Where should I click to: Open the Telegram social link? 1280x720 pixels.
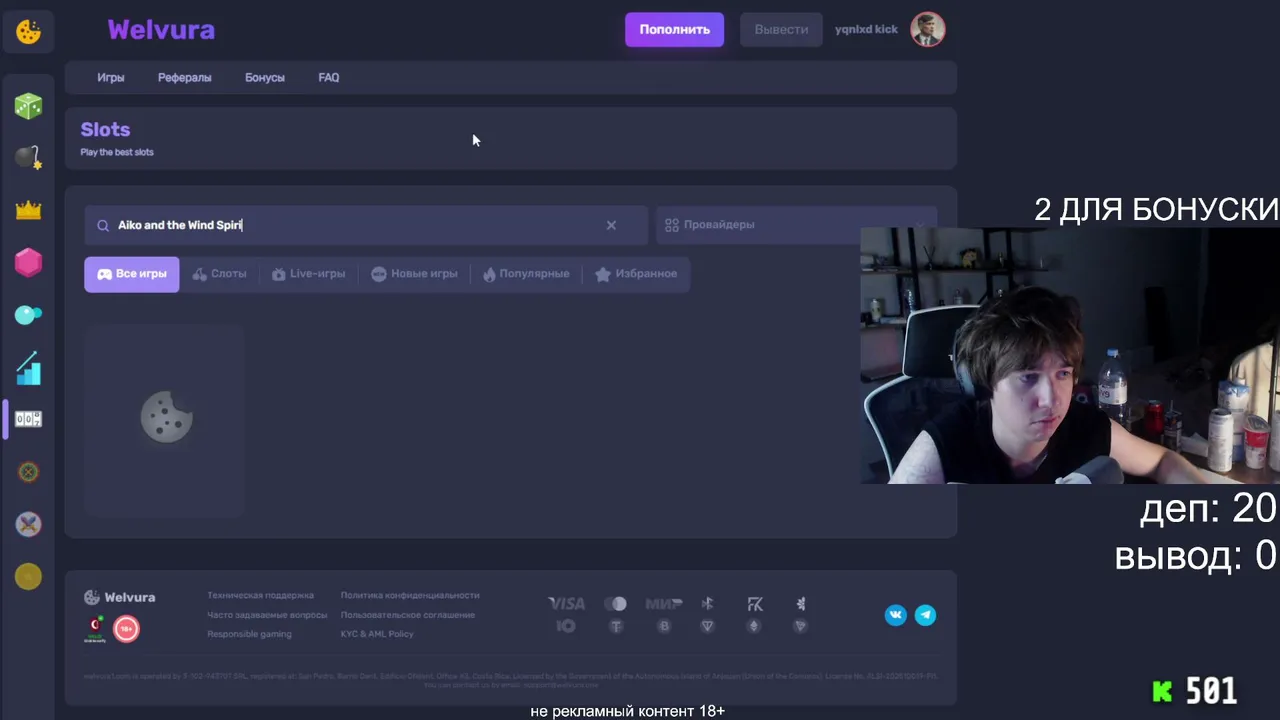[925, 615]
